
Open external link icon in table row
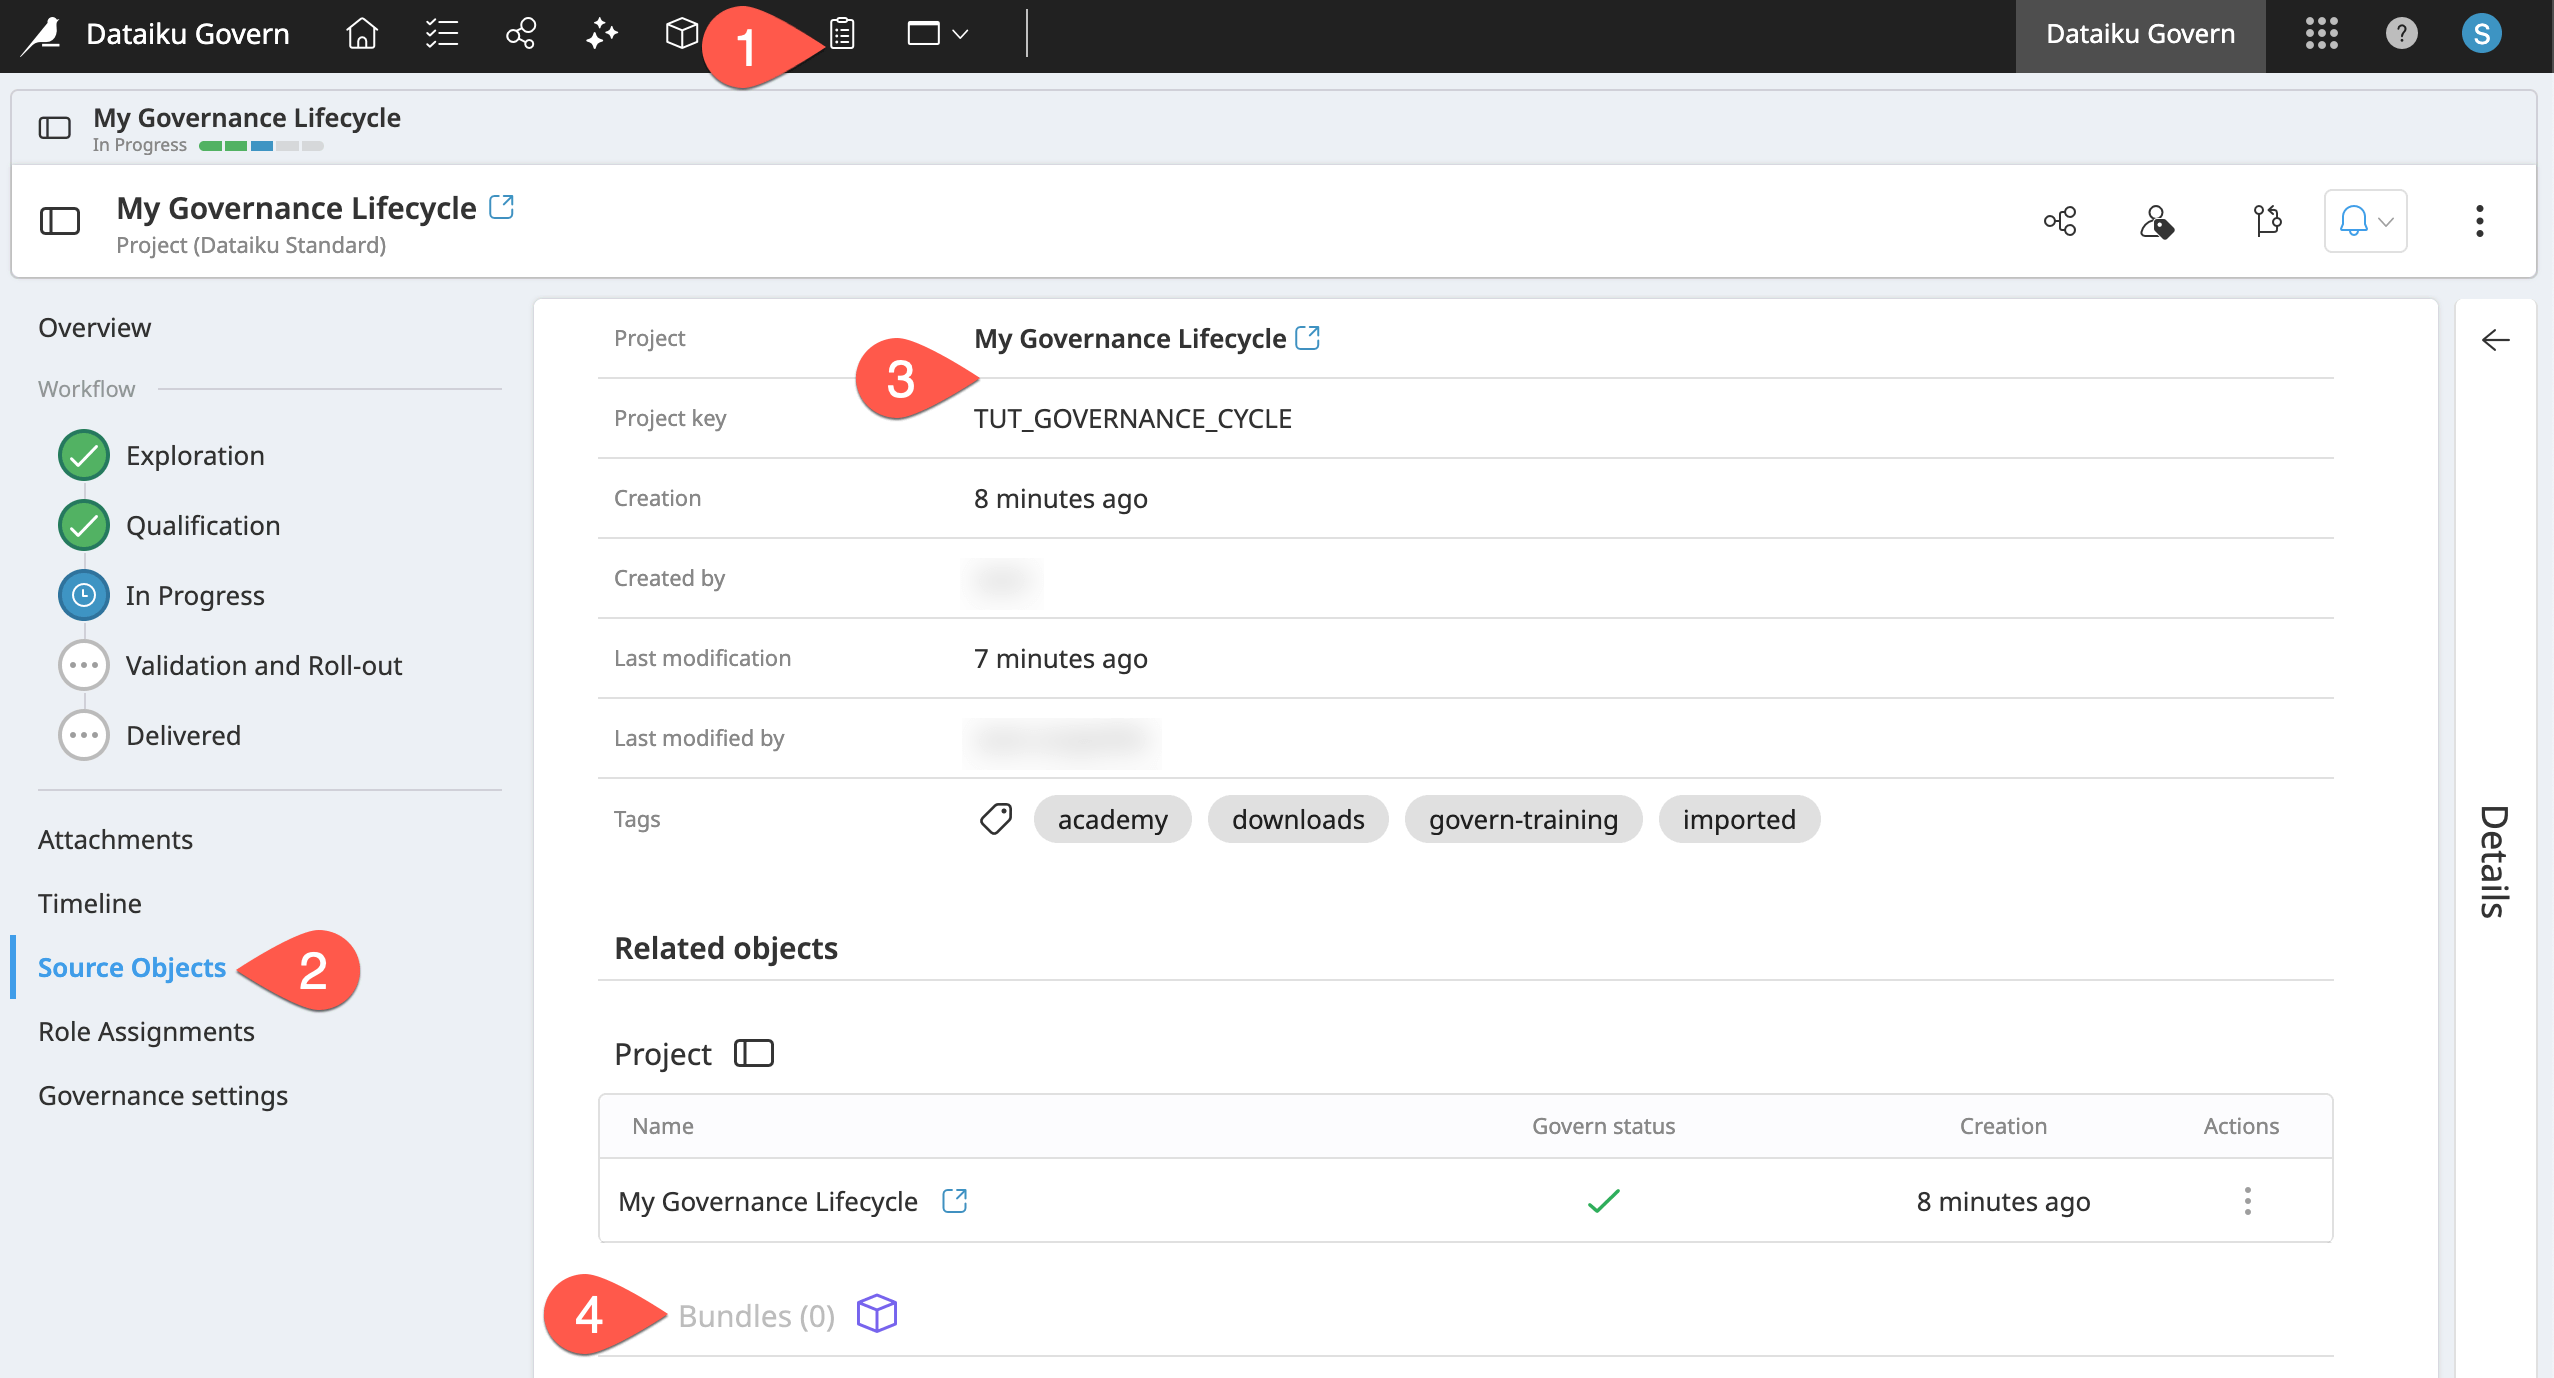coord(955,1200)
